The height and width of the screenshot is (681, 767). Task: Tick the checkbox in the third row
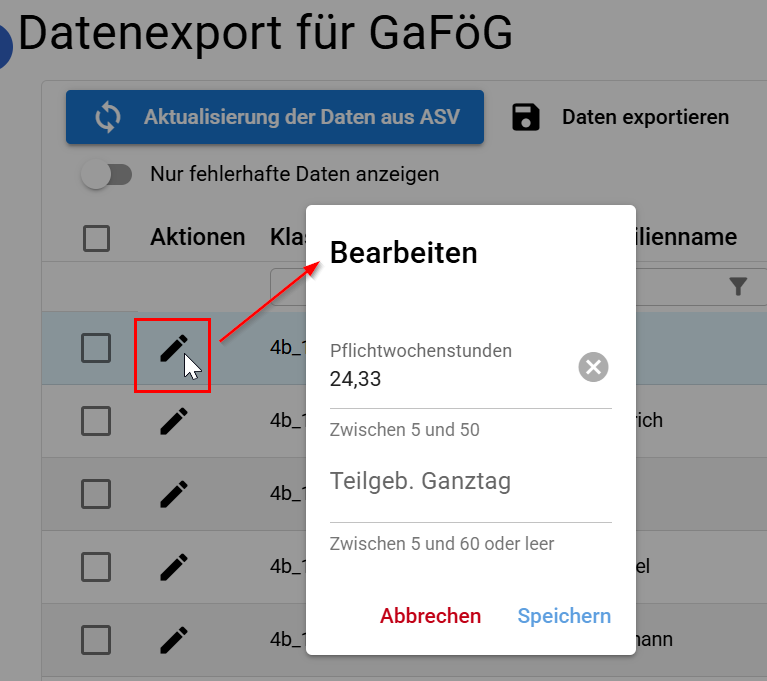(96, 494)
